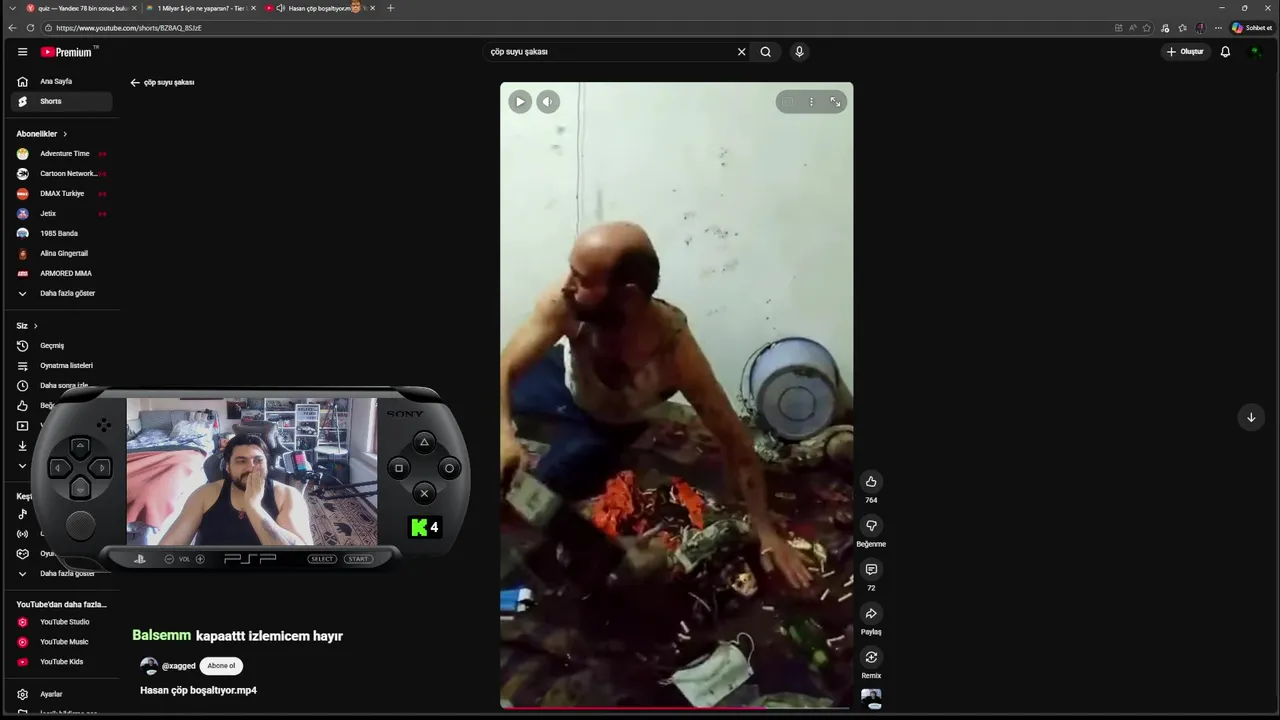The width and height of the screenshot is (1280, 720).
Task: Open YouTube Studio
Action: [62, 622]
